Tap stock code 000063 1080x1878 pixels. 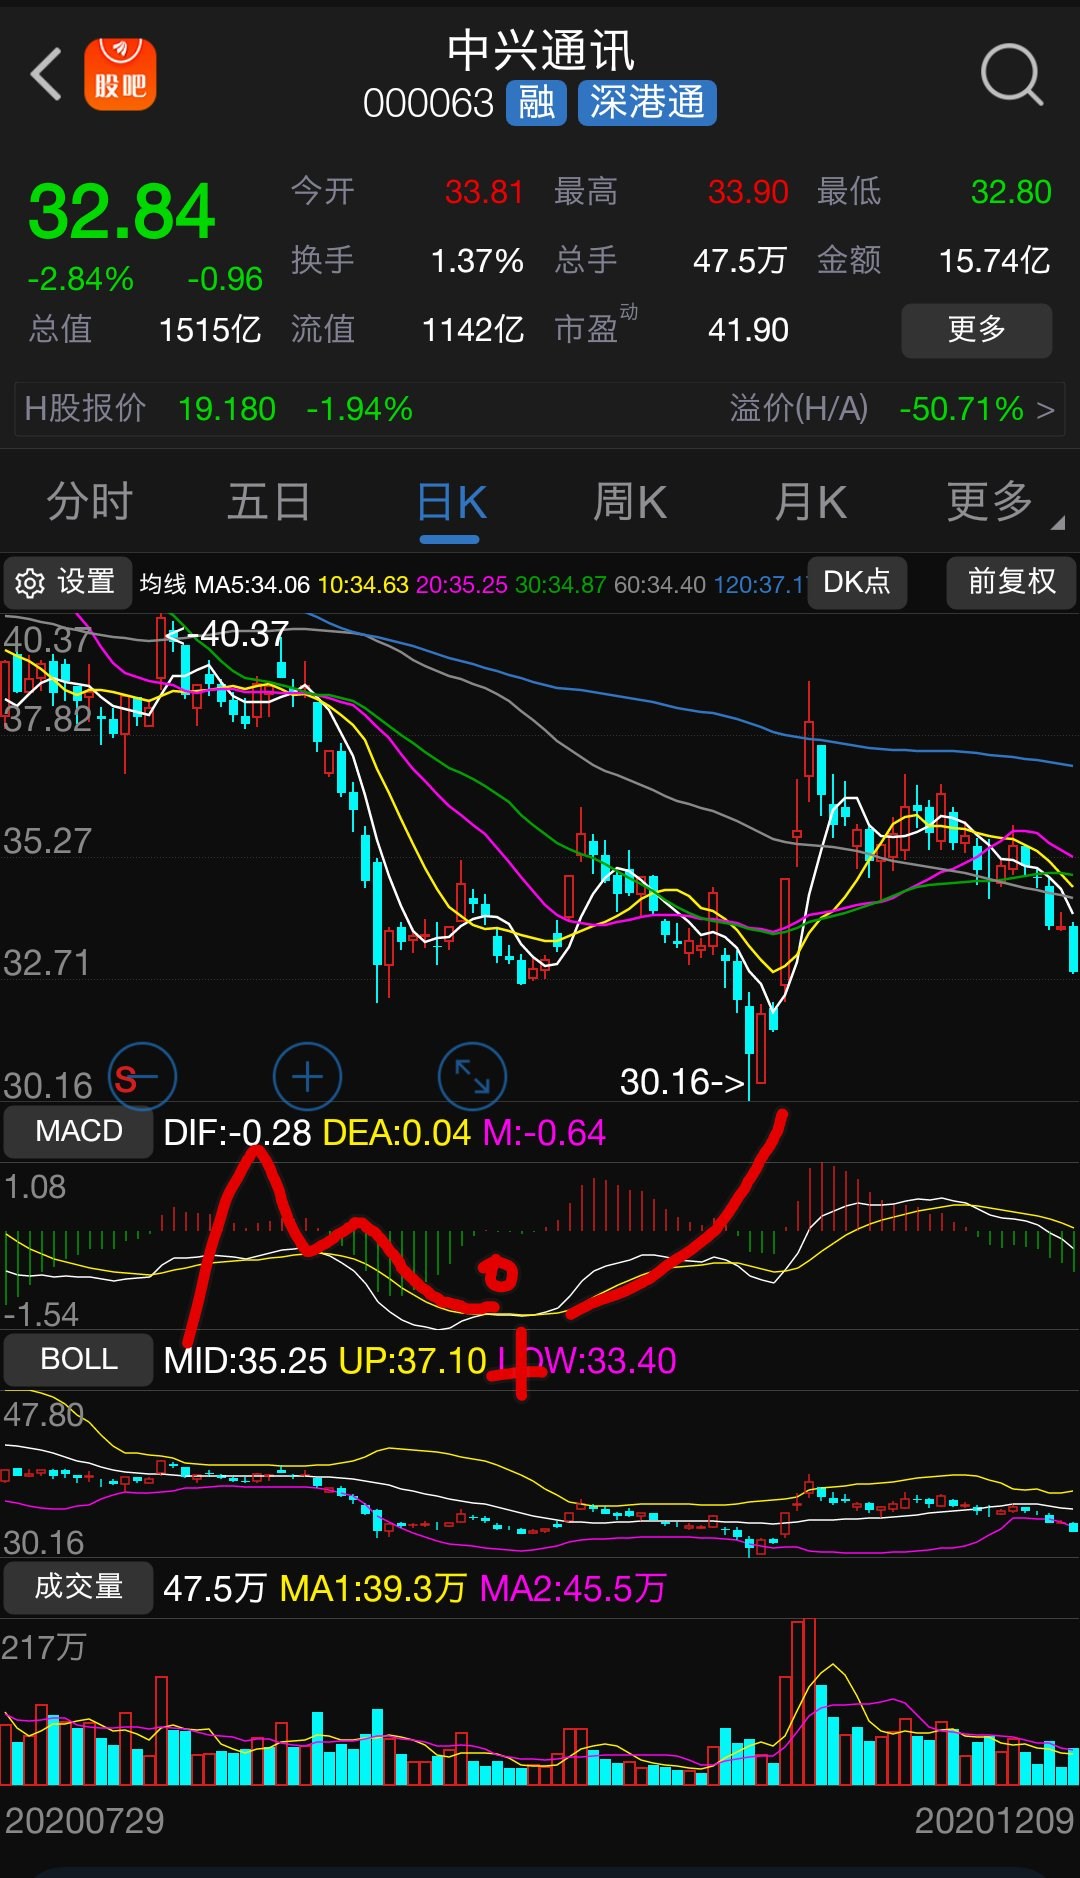click(428, 103)
